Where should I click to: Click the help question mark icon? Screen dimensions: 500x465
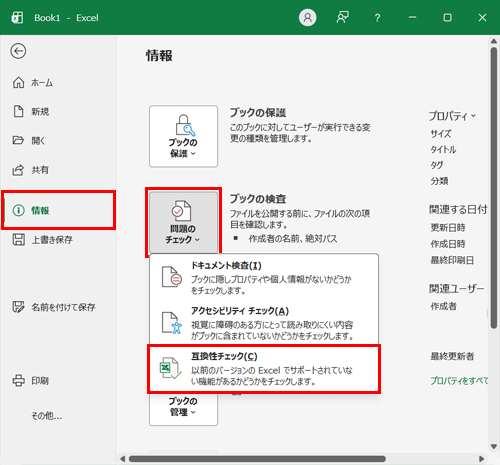click(x=377, y=18)
